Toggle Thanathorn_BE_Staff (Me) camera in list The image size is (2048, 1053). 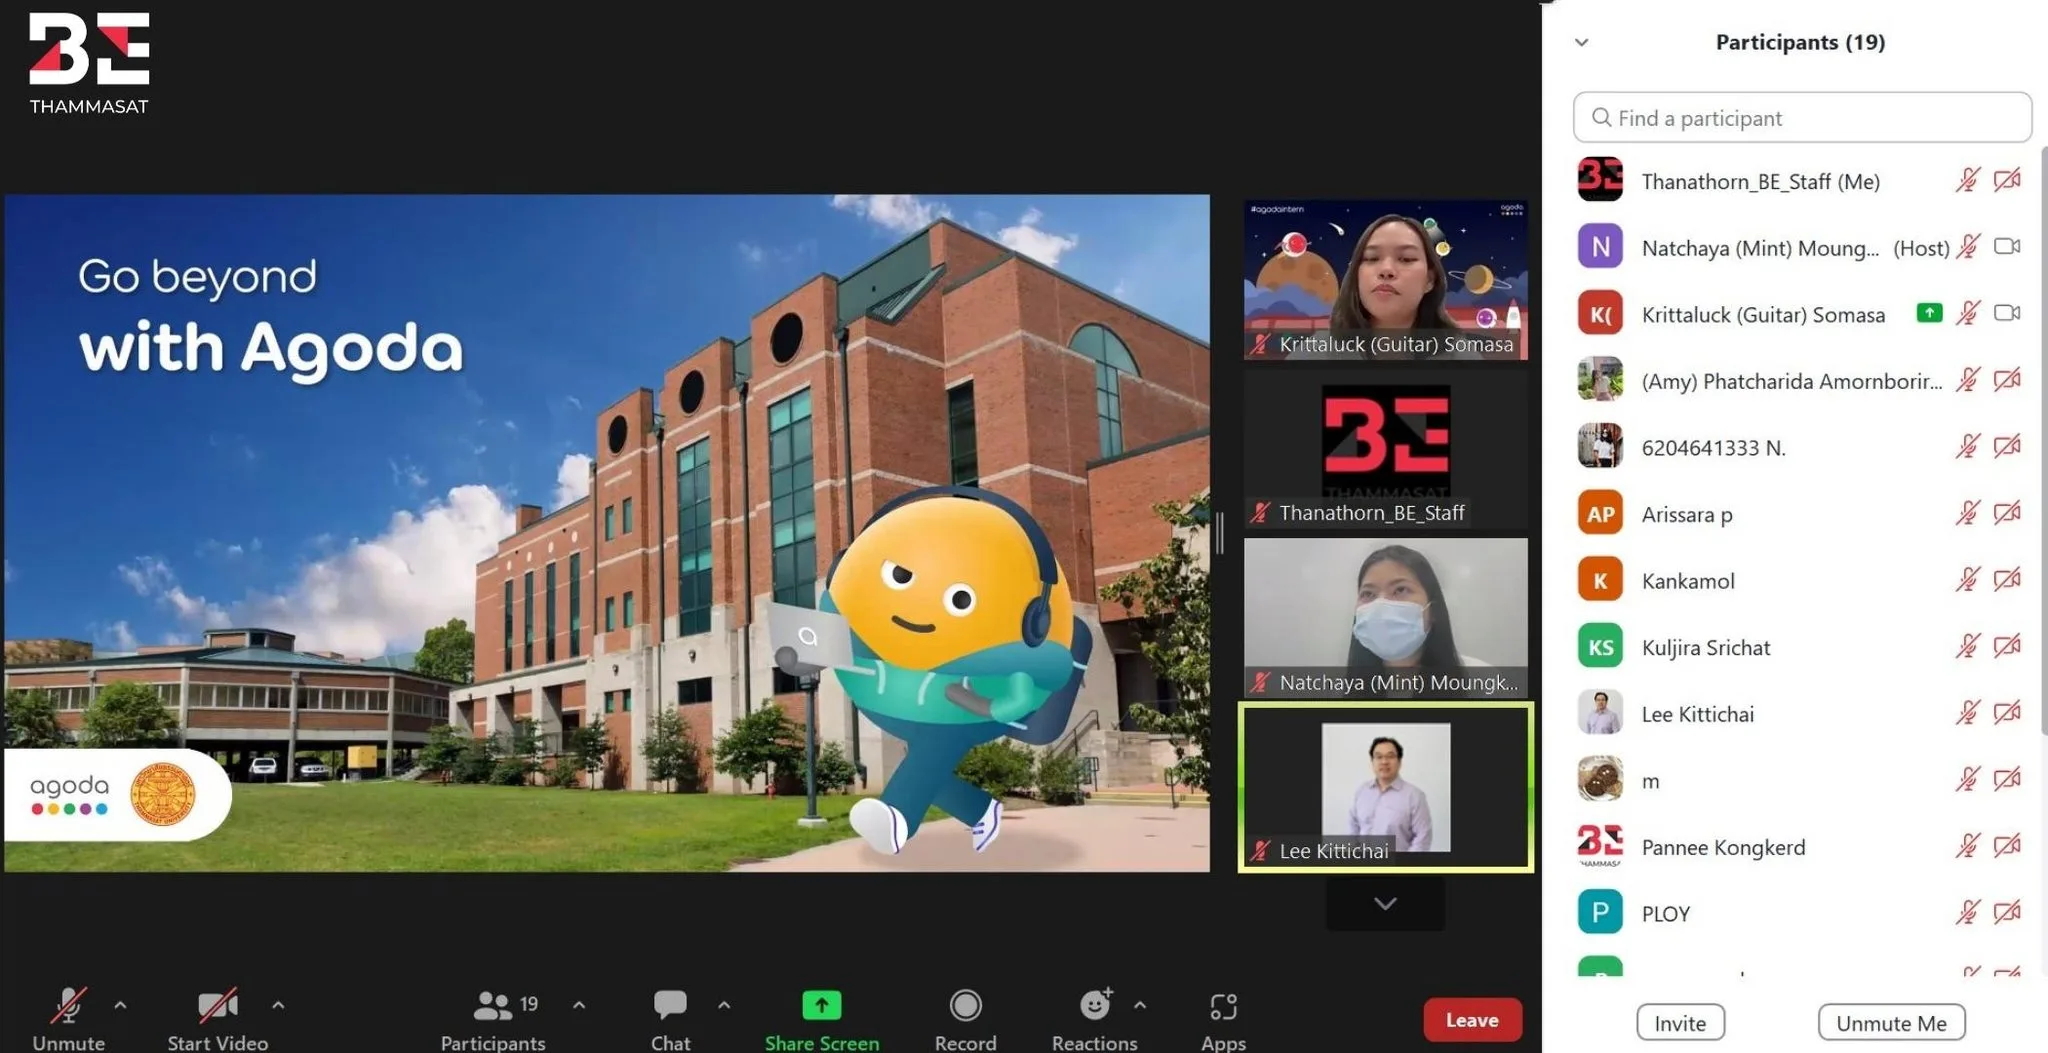[2007, 180]
